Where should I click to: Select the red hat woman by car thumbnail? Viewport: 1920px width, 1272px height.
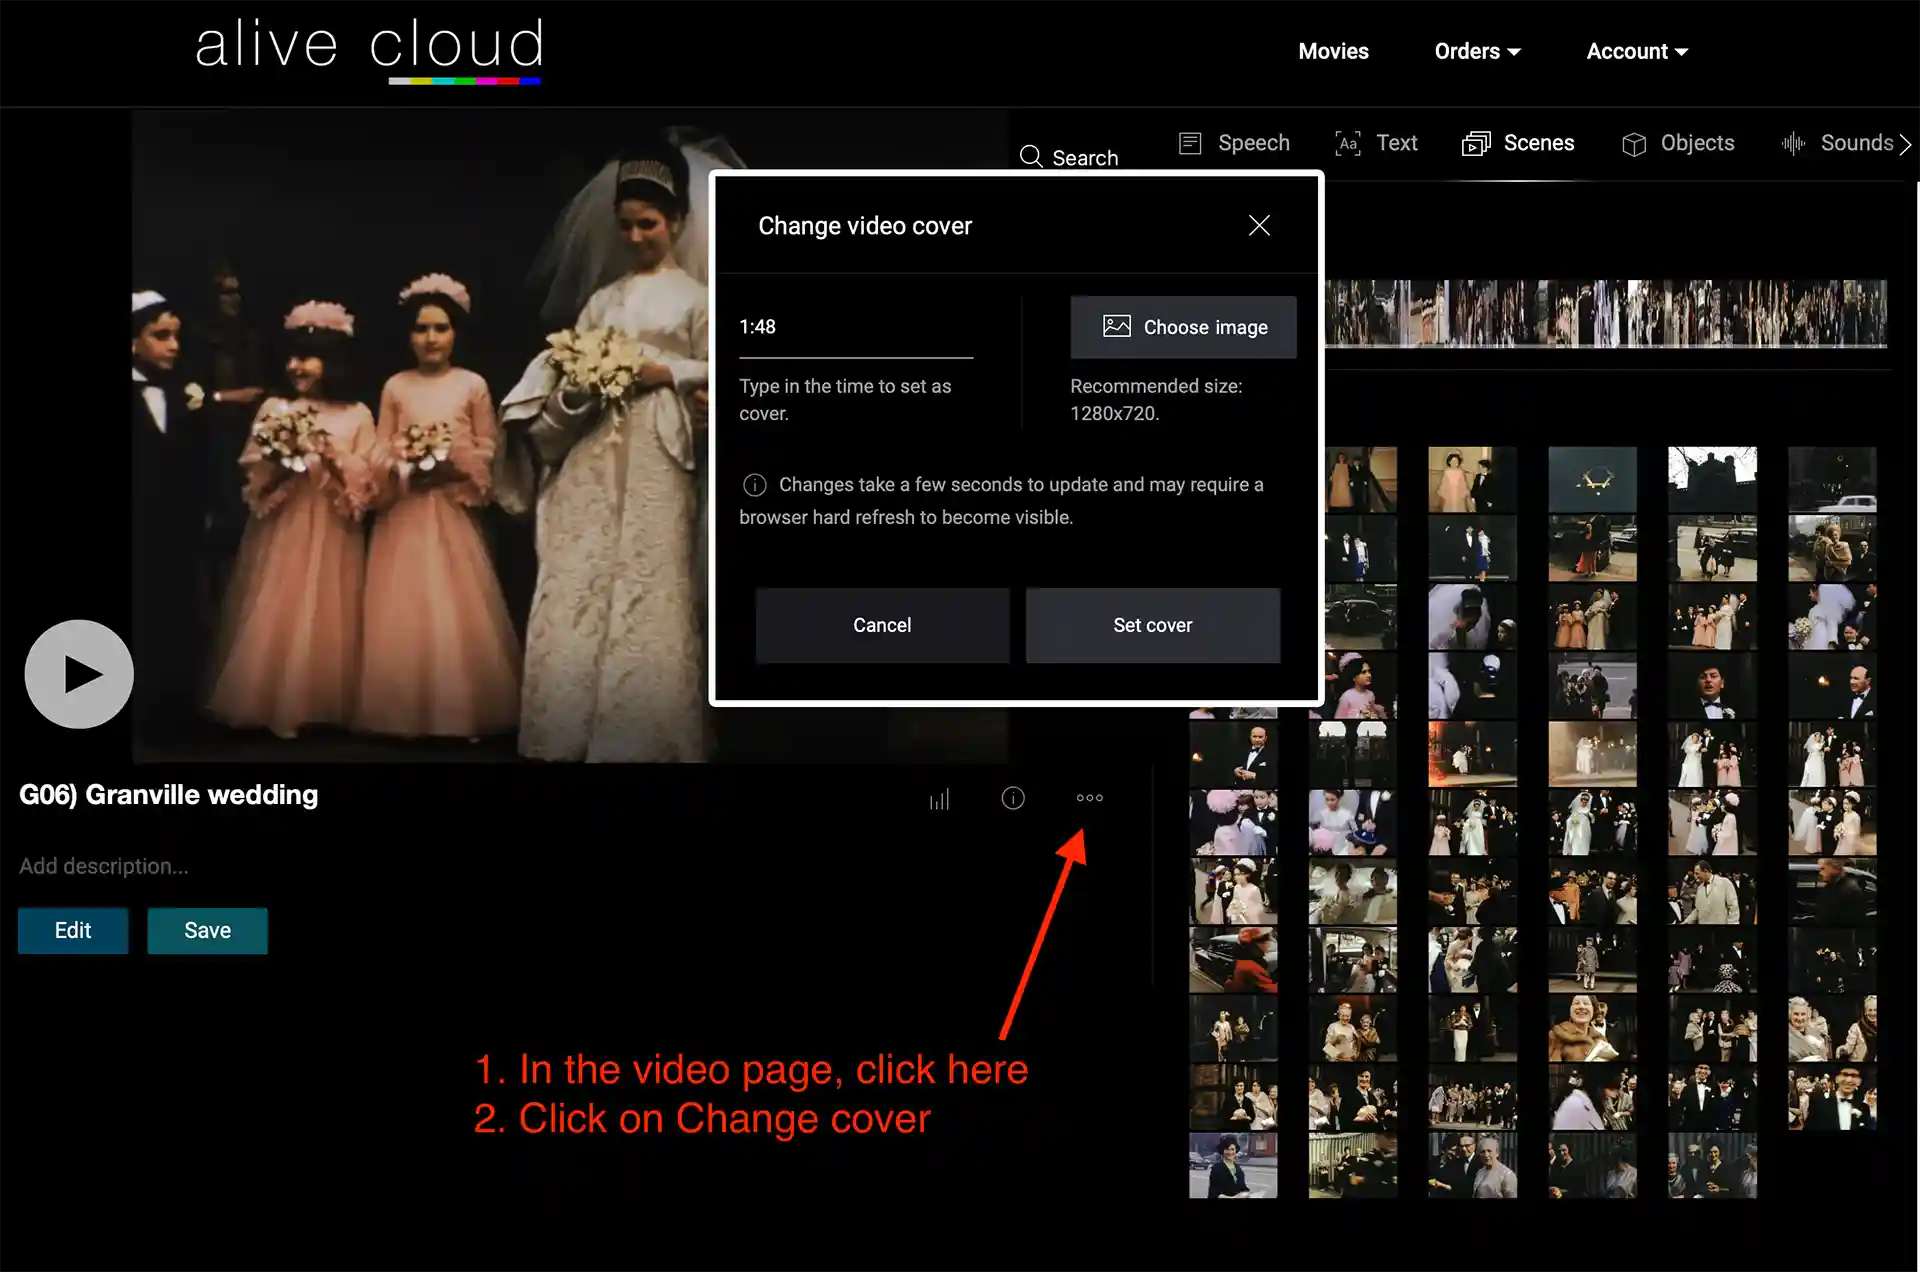pyautogui.click(x=1233, y=959)
